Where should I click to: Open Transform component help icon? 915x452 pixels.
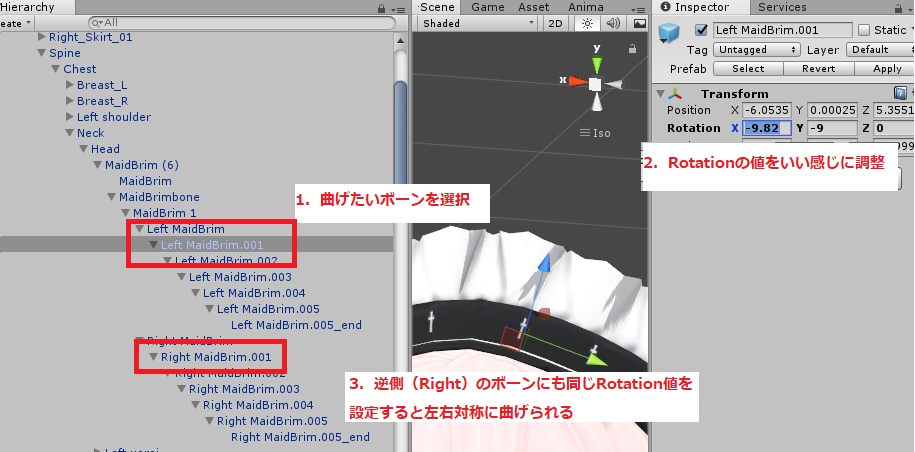click(899, 93)
